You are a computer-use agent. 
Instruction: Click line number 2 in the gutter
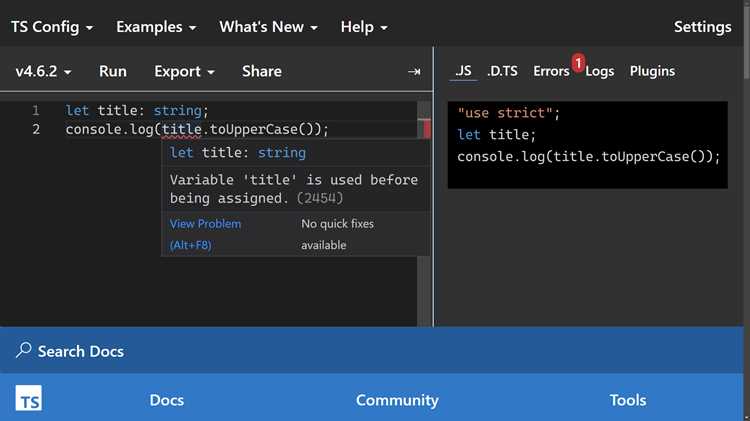click(36, 130)
